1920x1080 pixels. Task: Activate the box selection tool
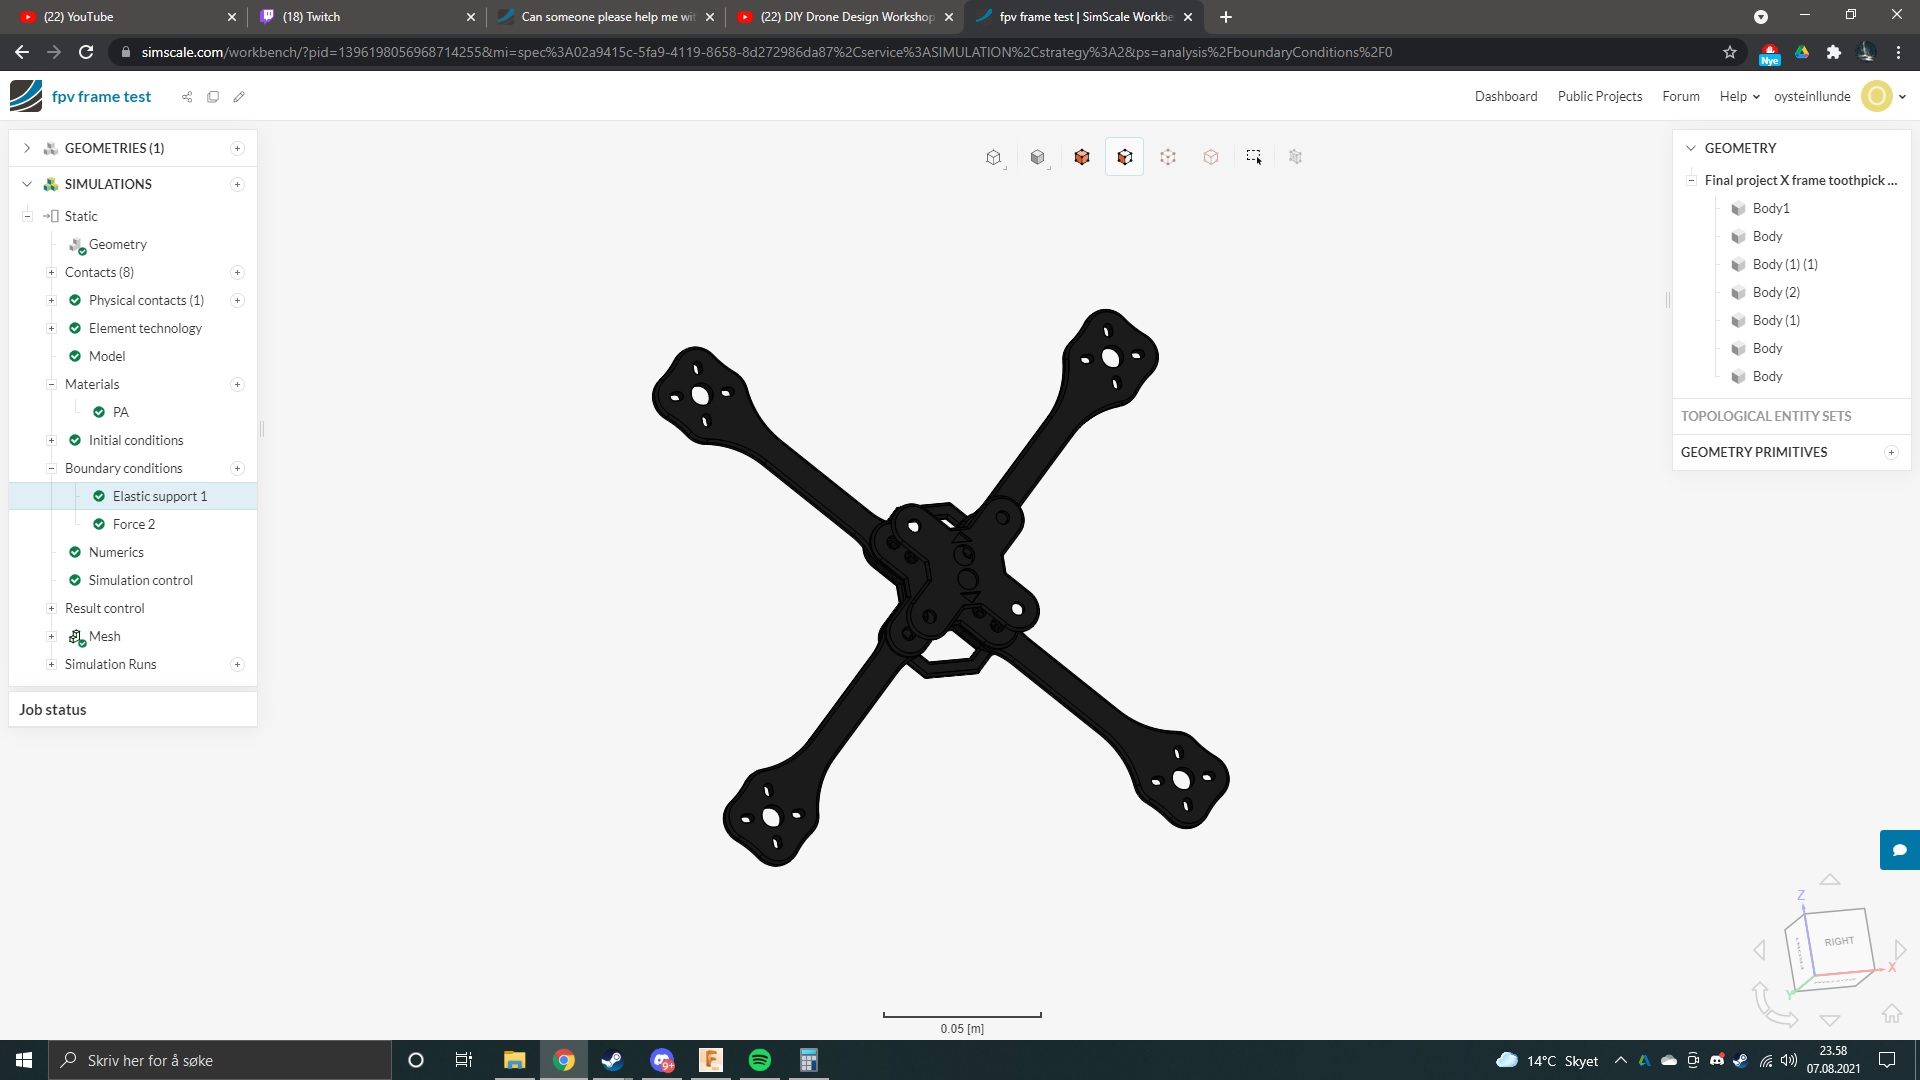tap(1254, 157)
